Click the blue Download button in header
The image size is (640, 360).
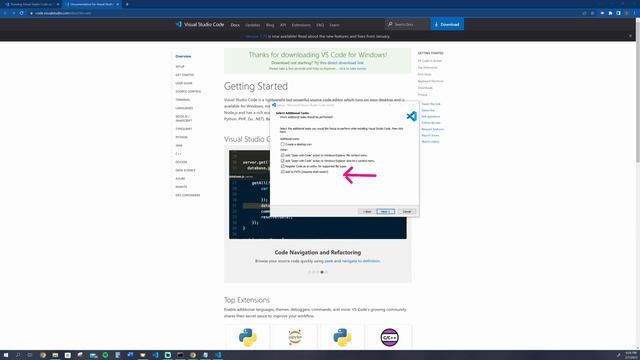coord(447,24)
